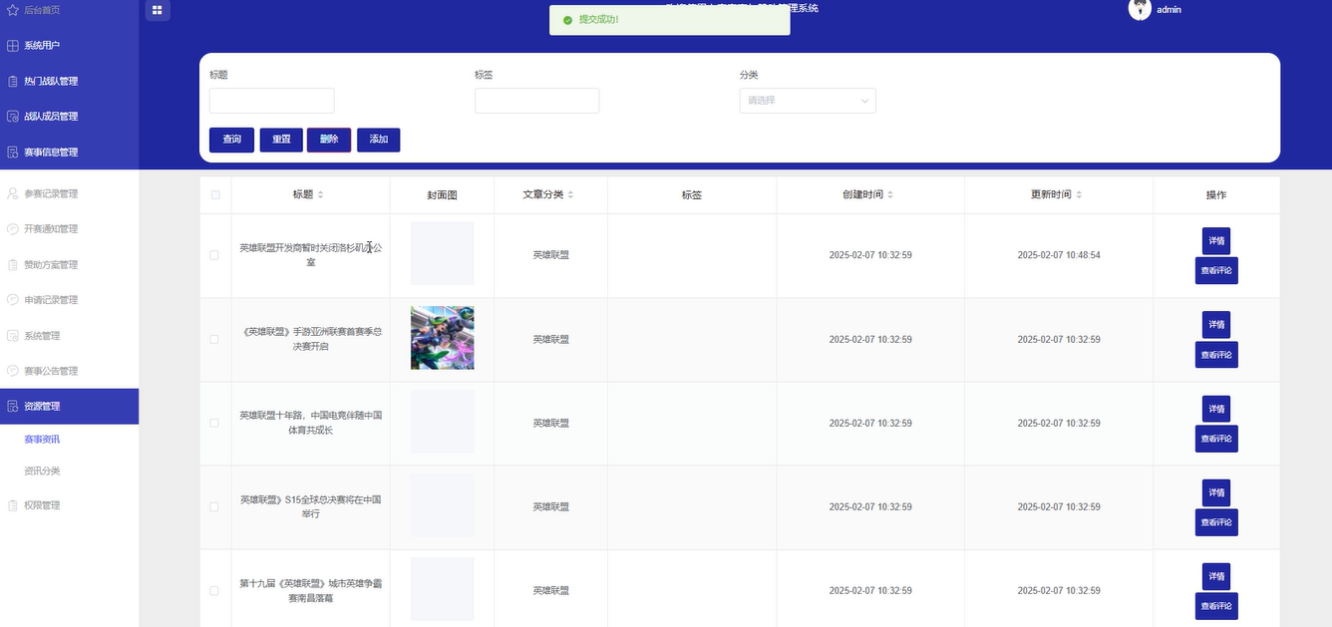Focus the 标签 search input field
Screen dimensions: 1332x627
tap(536, 100)
